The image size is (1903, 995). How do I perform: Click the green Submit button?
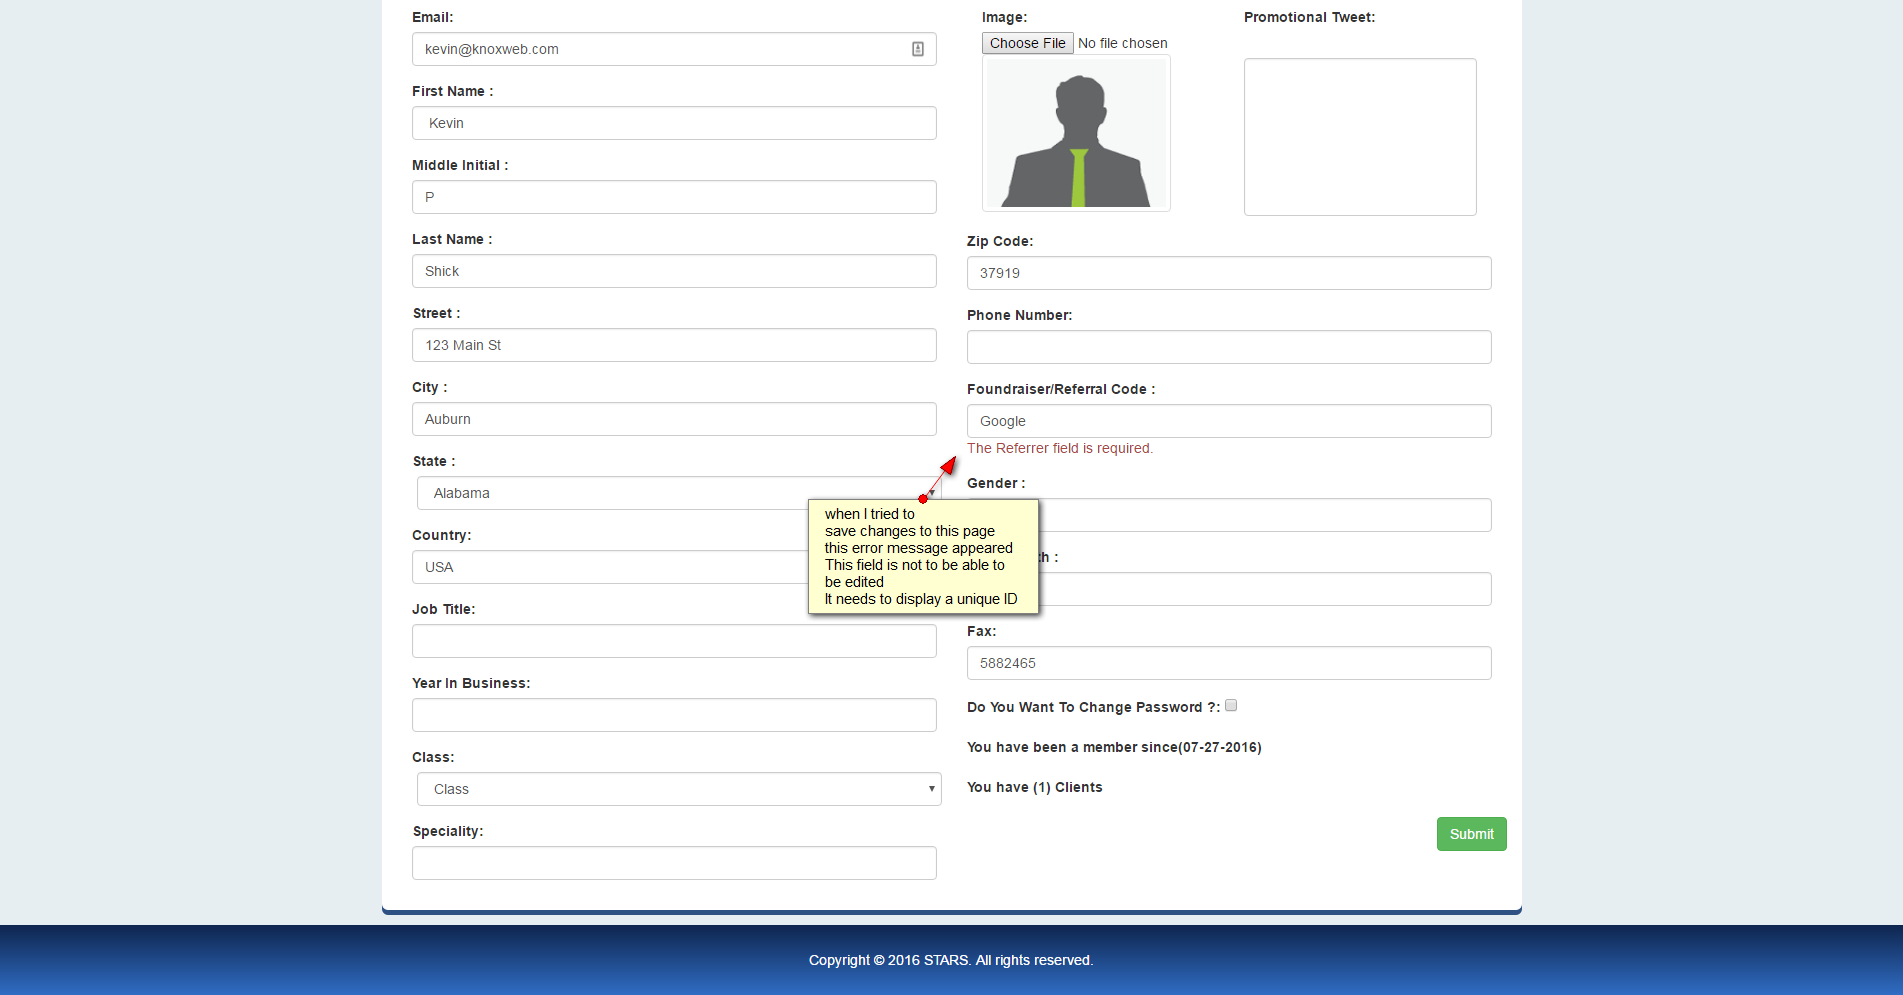pyautogui.click(x=1472, y=834)
